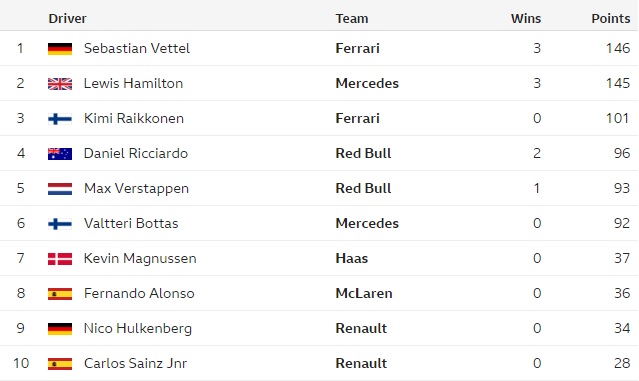Click the Dutch flag beside Max Verstappen
The height and width of the screenshot is (381, 639).
(60, 189)
